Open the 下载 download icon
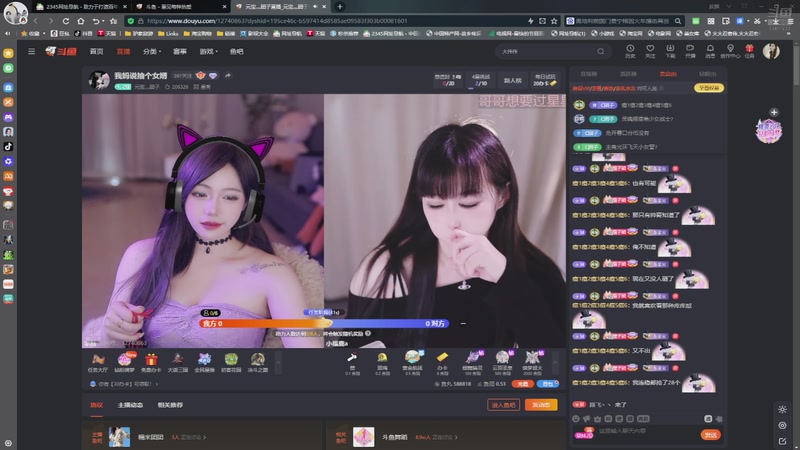The width and height of the screenshot is (800, 450). tap(670, 51)
